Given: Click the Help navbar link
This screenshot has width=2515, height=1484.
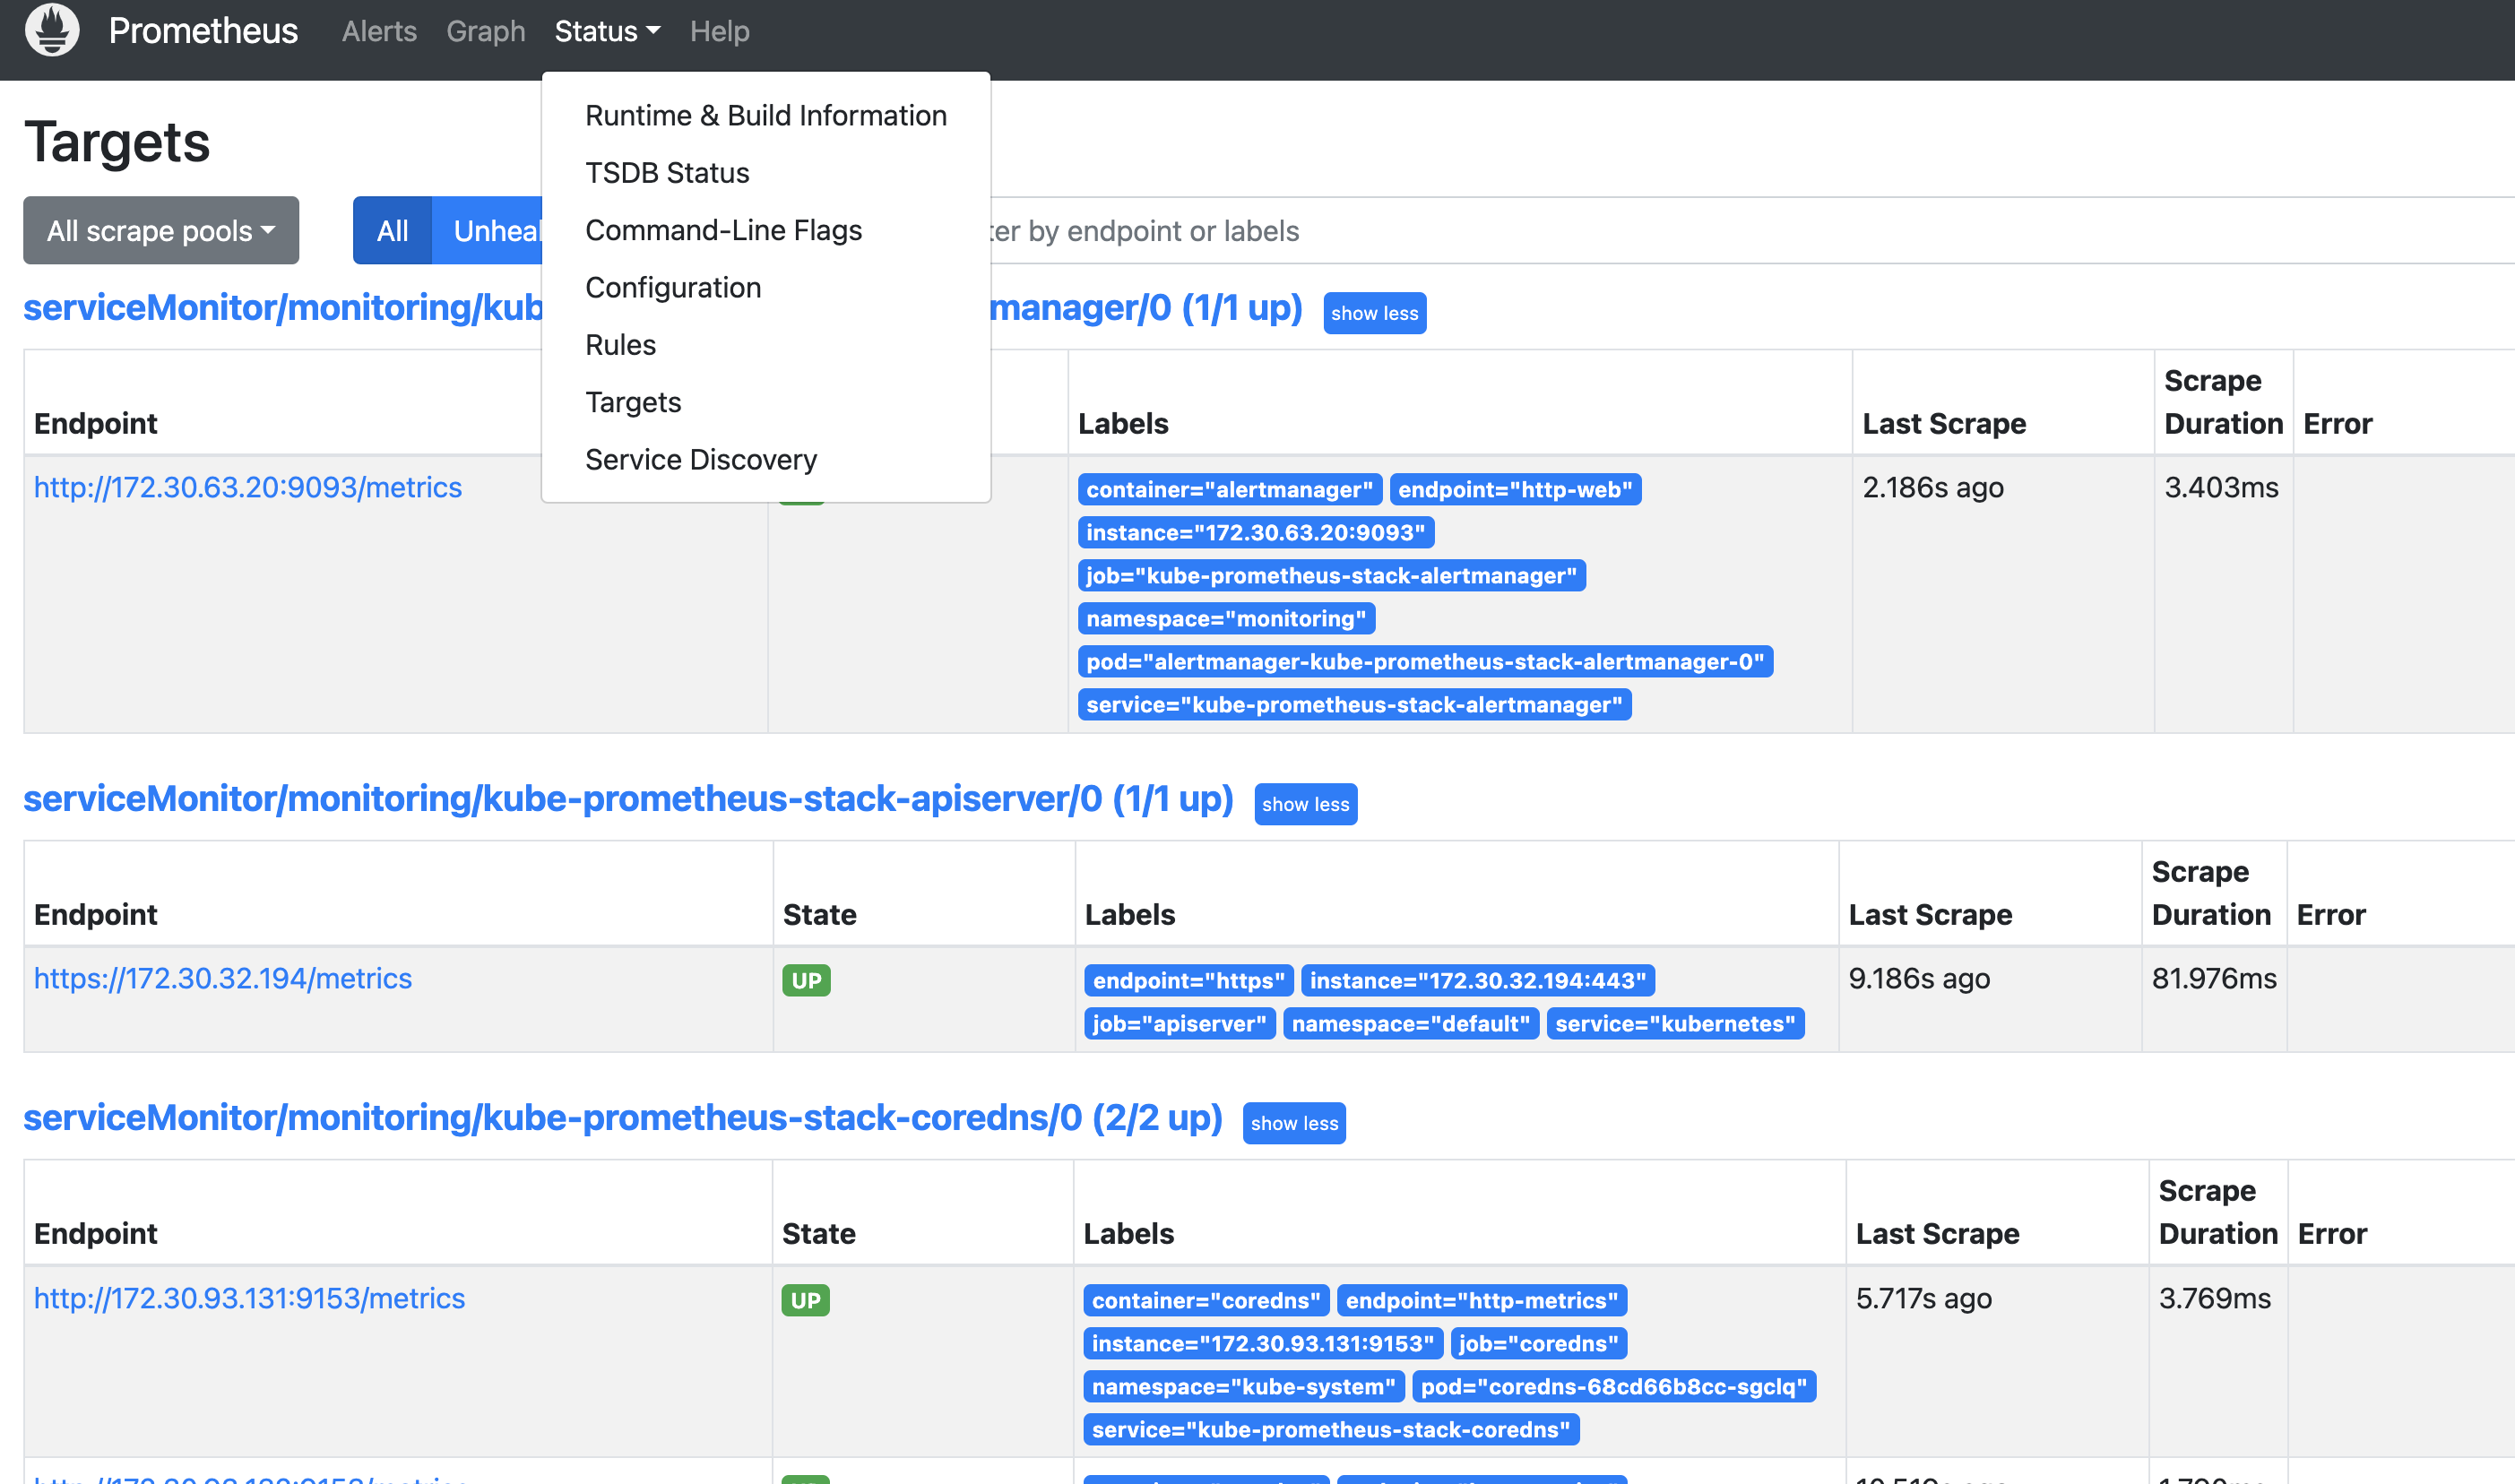Looking at the screenshot, I should coord(719,31).
